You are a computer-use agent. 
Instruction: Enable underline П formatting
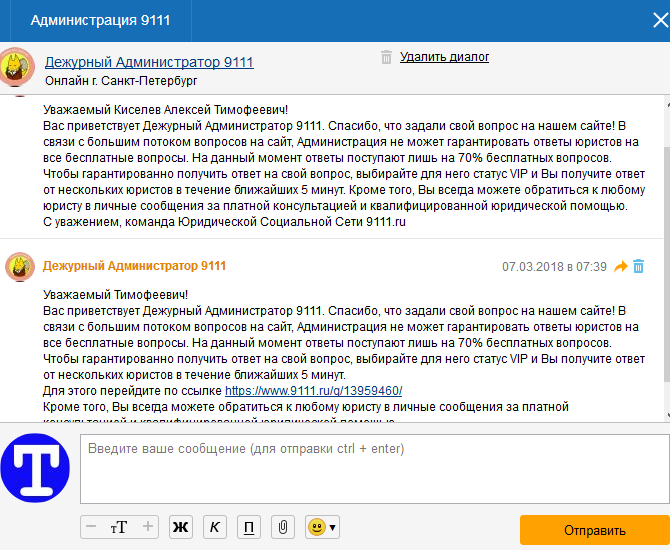249,527
